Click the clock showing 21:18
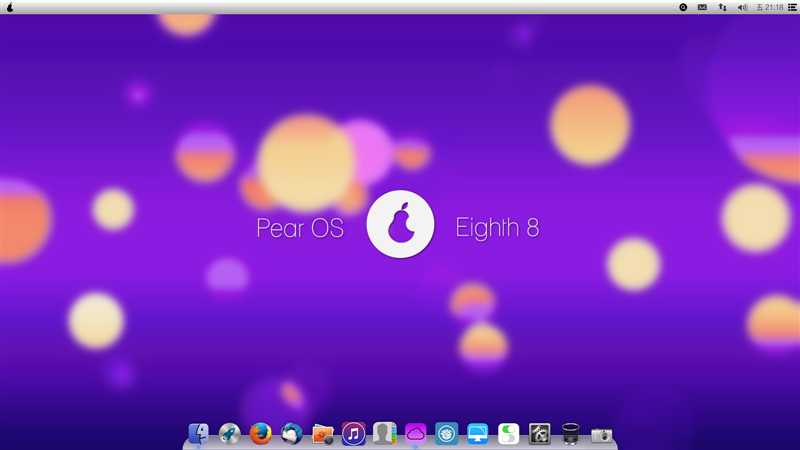The image size is (800, 450). [x=769, y=7]
